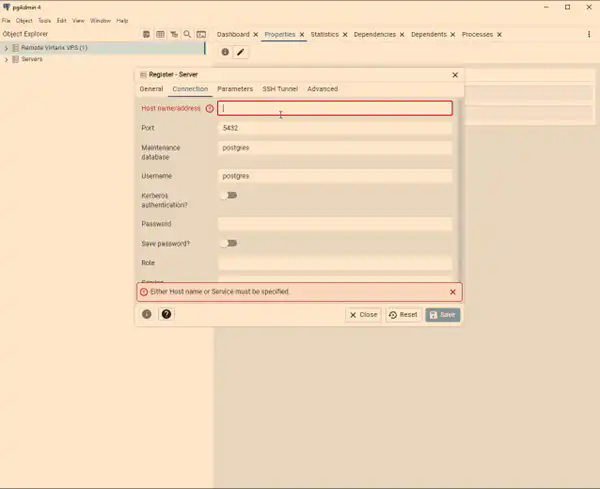The width and height of the screenshot is (600, 489).
Task: Close the Dashboard tab
Action: click(256, 35)
